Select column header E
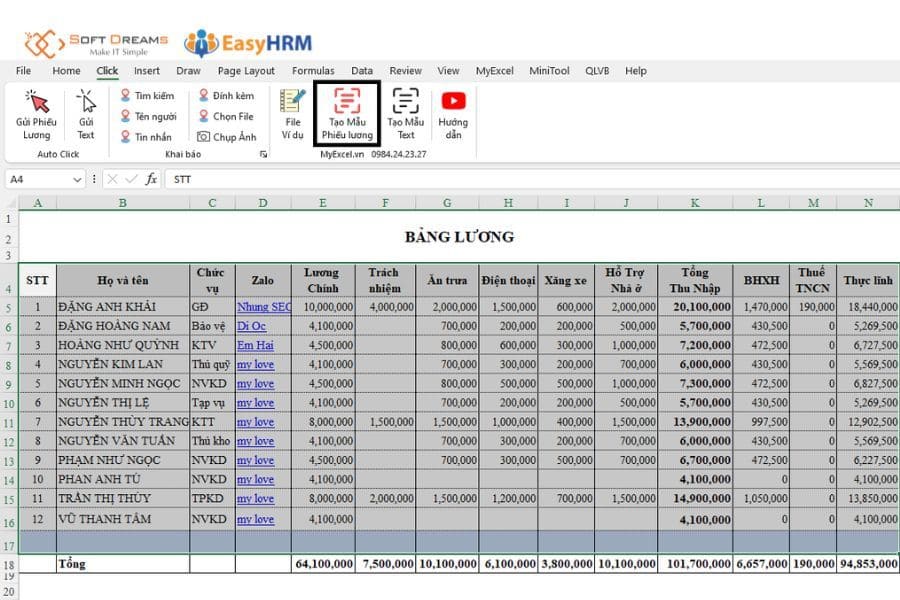Viewport: 900px width, 600px height. [x=322, y=203]
